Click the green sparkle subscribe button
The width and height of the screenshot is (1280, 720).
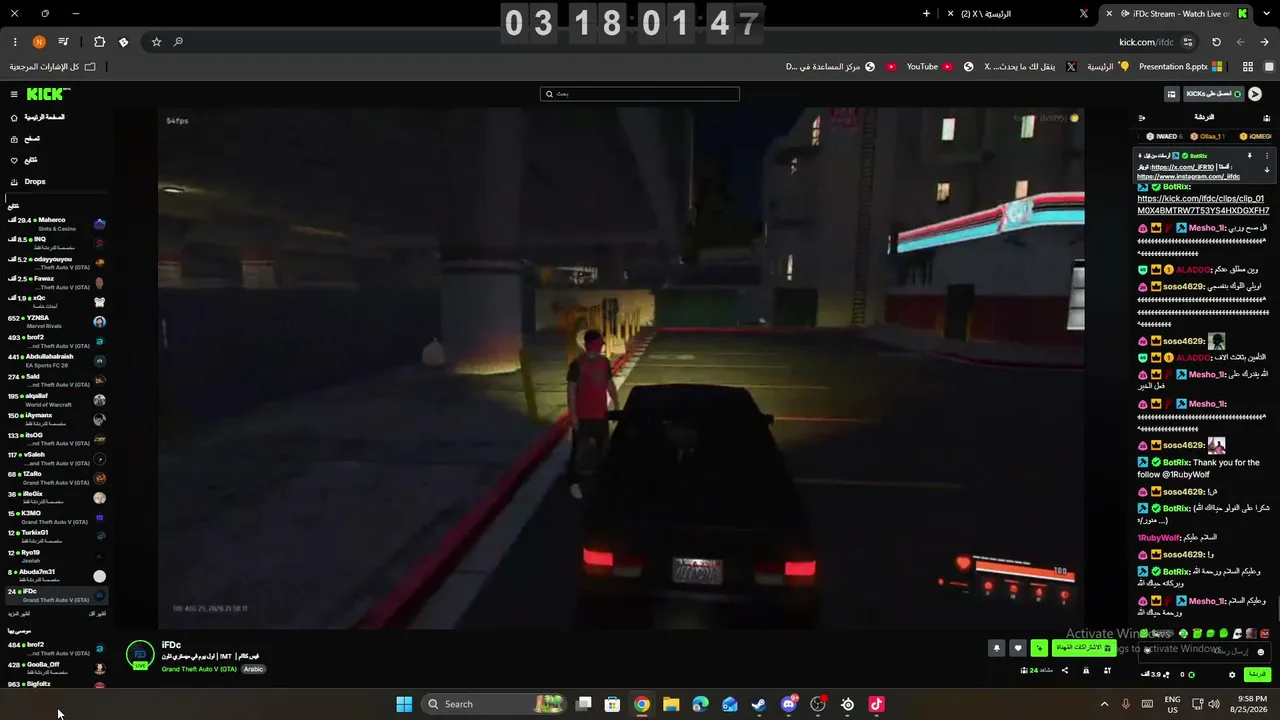[1040, 648]
